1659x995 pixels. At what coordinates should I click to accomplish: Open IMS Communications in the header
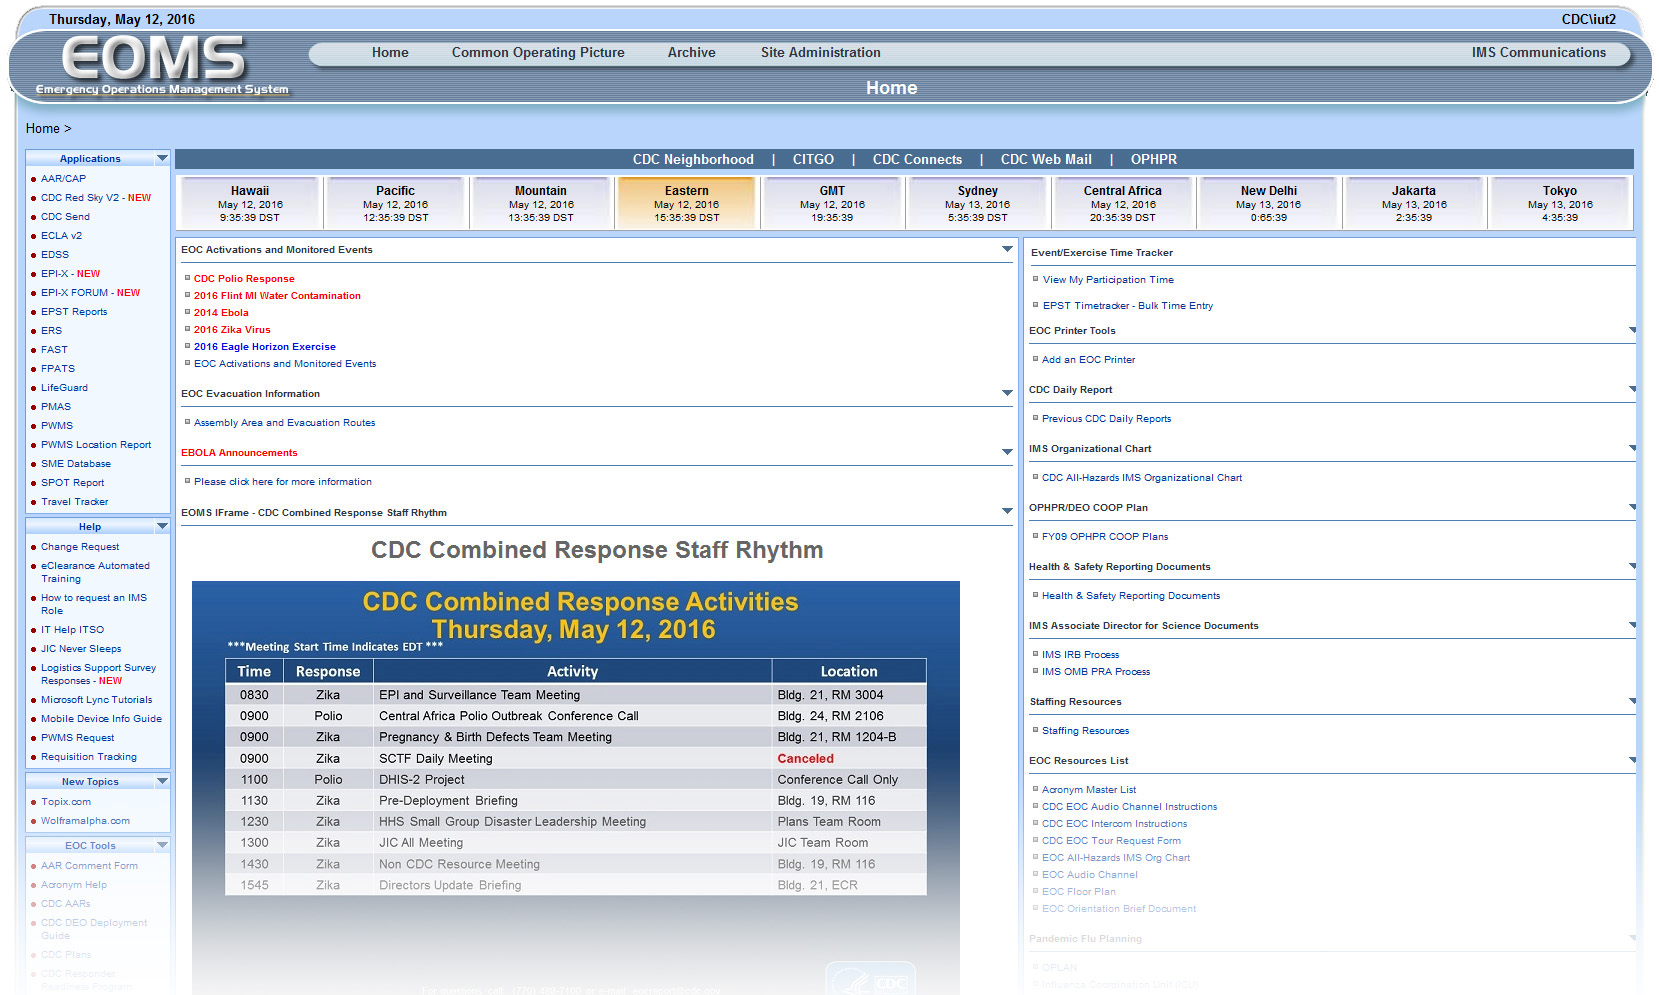pos(1538,53)
